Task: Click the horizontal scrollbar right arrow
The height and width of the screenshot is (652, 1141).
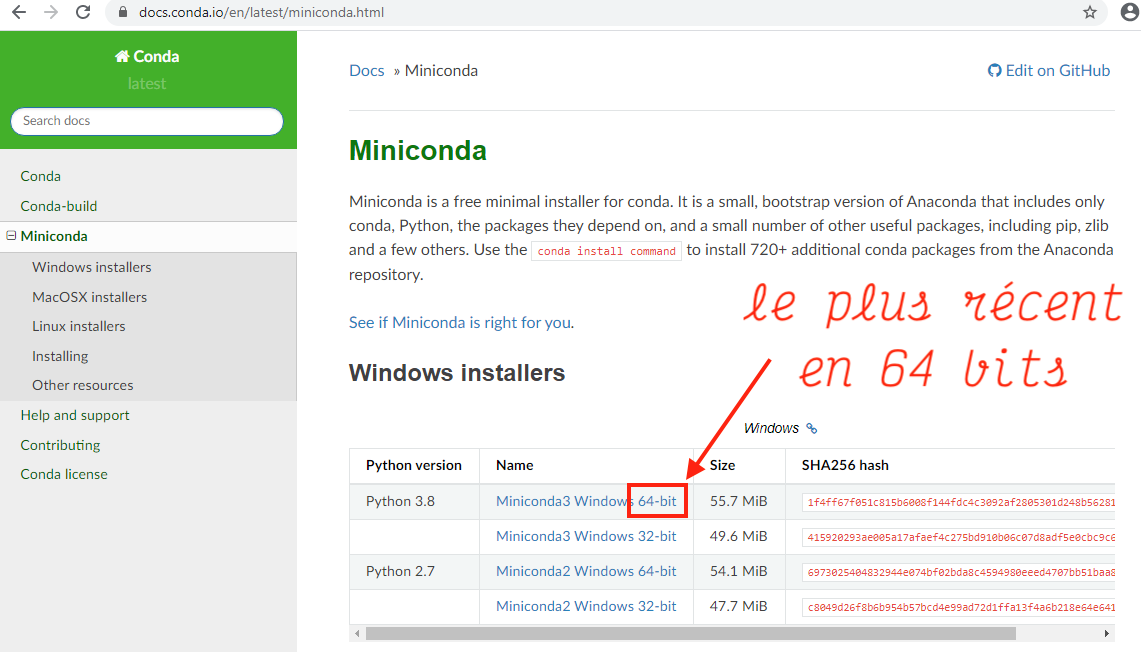Action: 1107,634
